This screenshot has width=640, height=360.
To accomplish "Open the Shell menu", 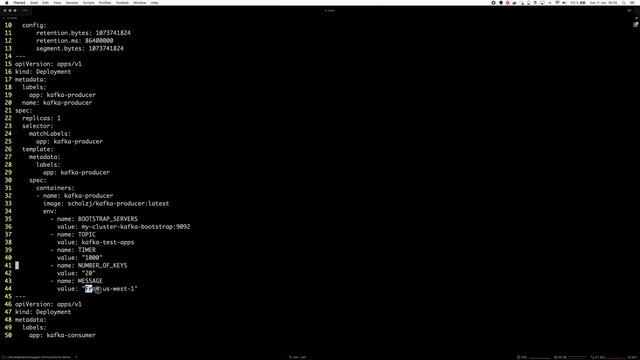I will (x=34, y=2).
